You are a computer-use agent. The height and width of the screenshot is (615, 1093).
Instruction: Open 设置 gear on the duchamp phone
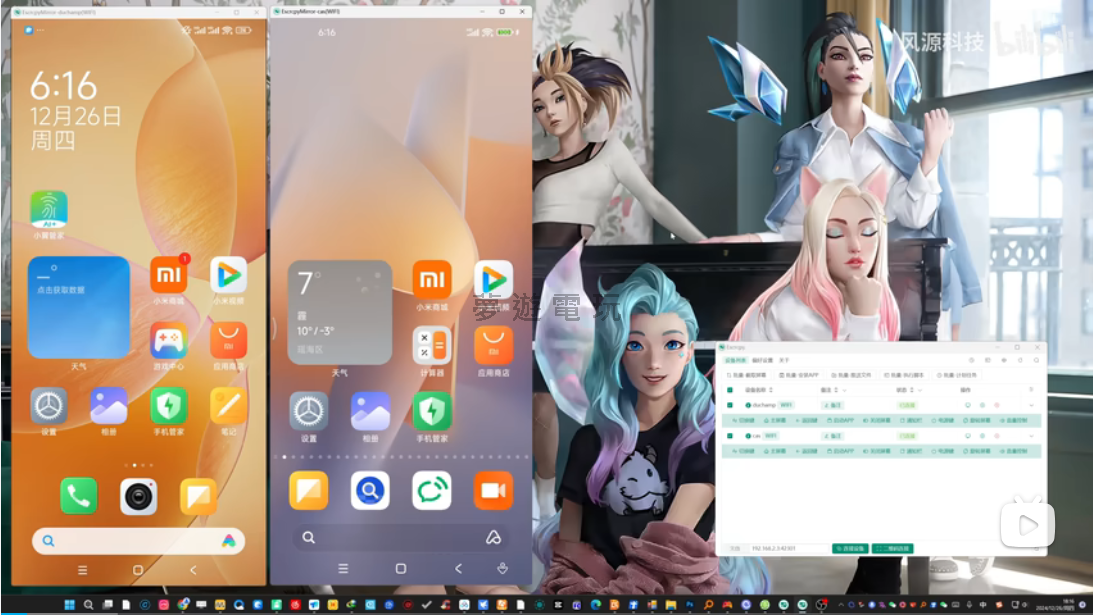pos(49,406)
